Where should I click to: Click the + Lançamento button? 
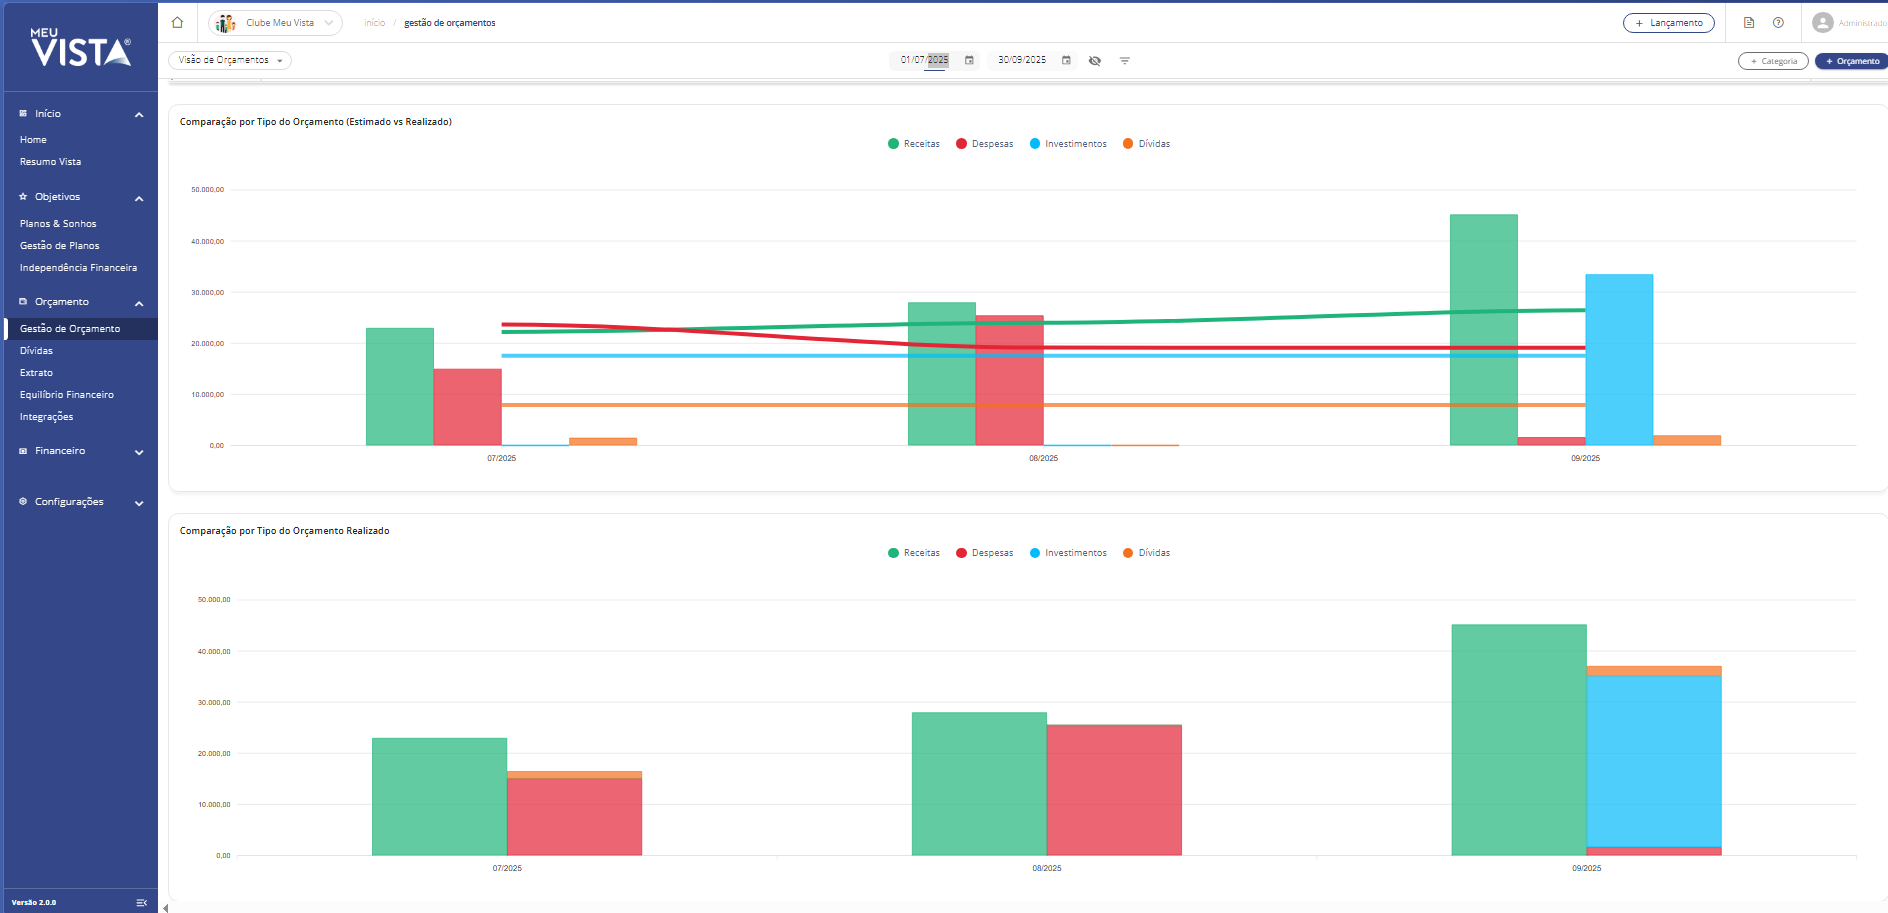pyautogui.click(x=1668, y=23)
